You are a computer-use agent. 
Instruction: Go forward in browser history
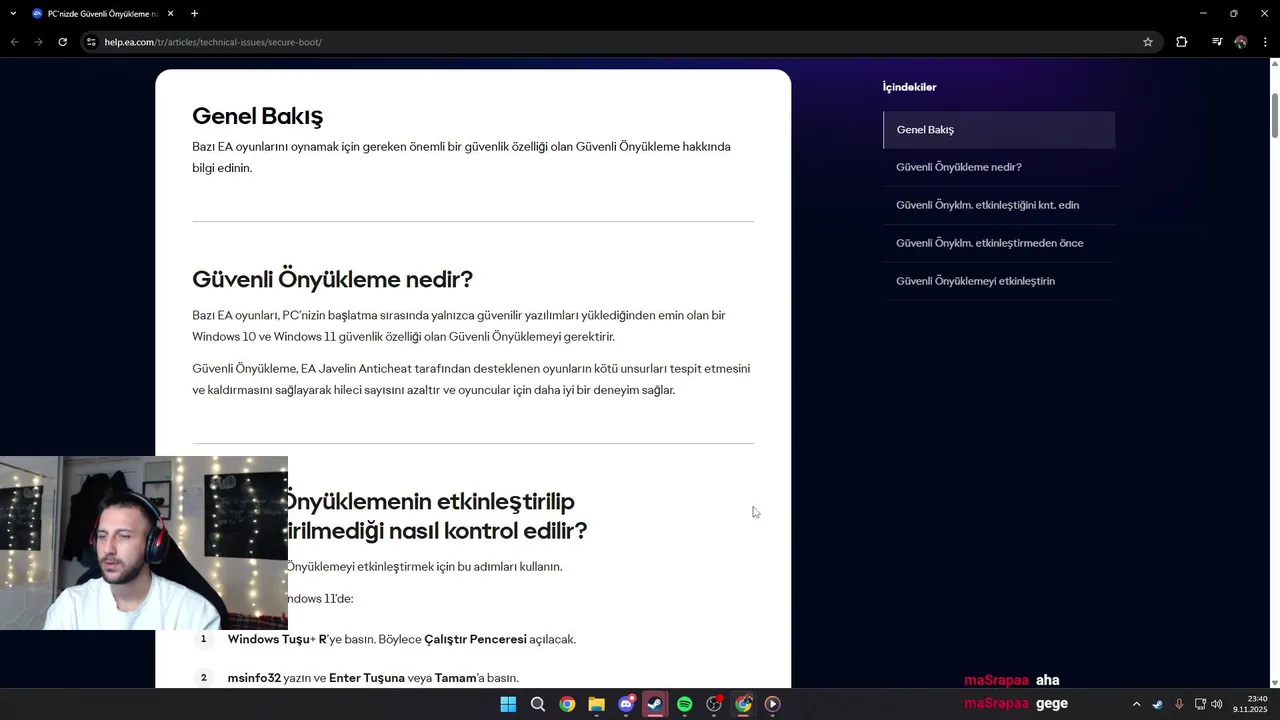pos(38,42)
